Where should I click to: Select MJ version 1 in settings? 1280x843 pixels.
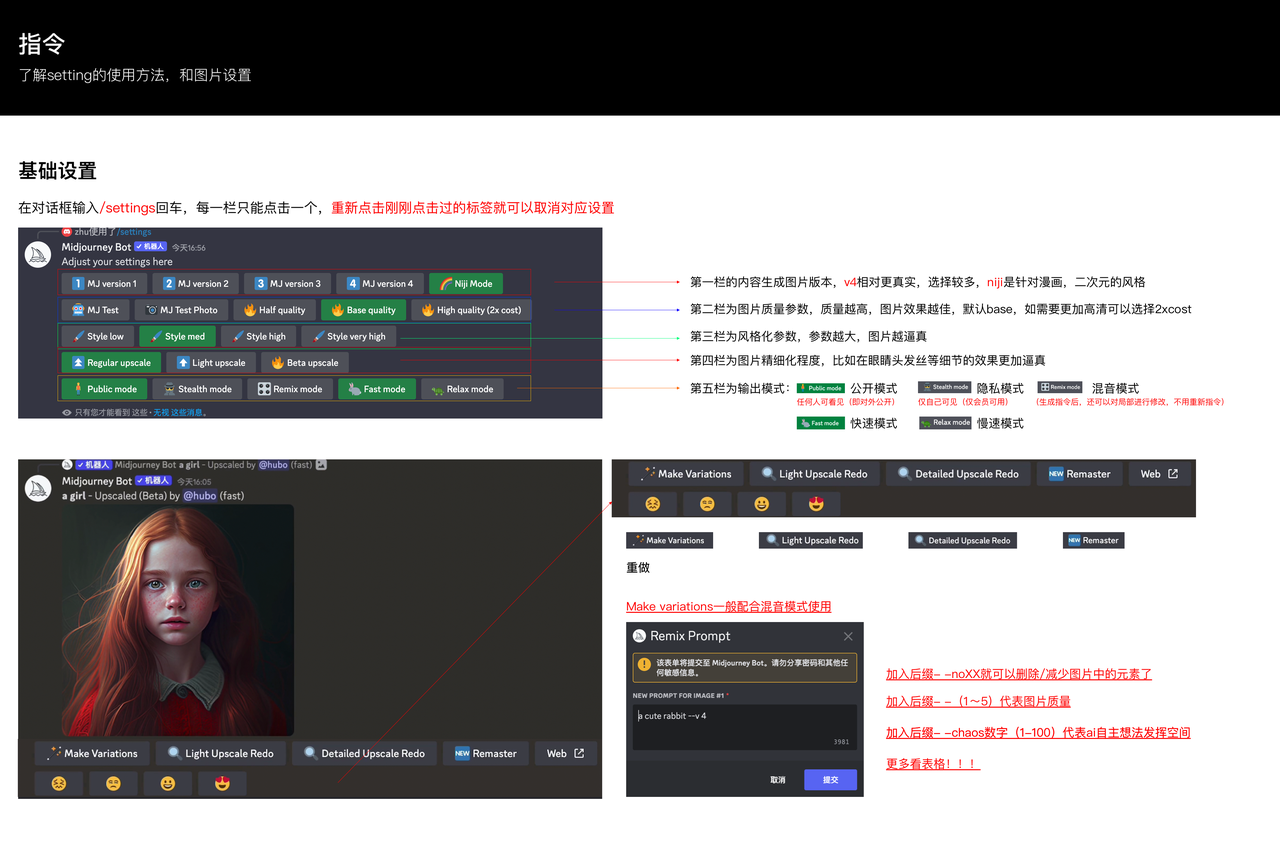pyautogui.click(x=104, y=283)
